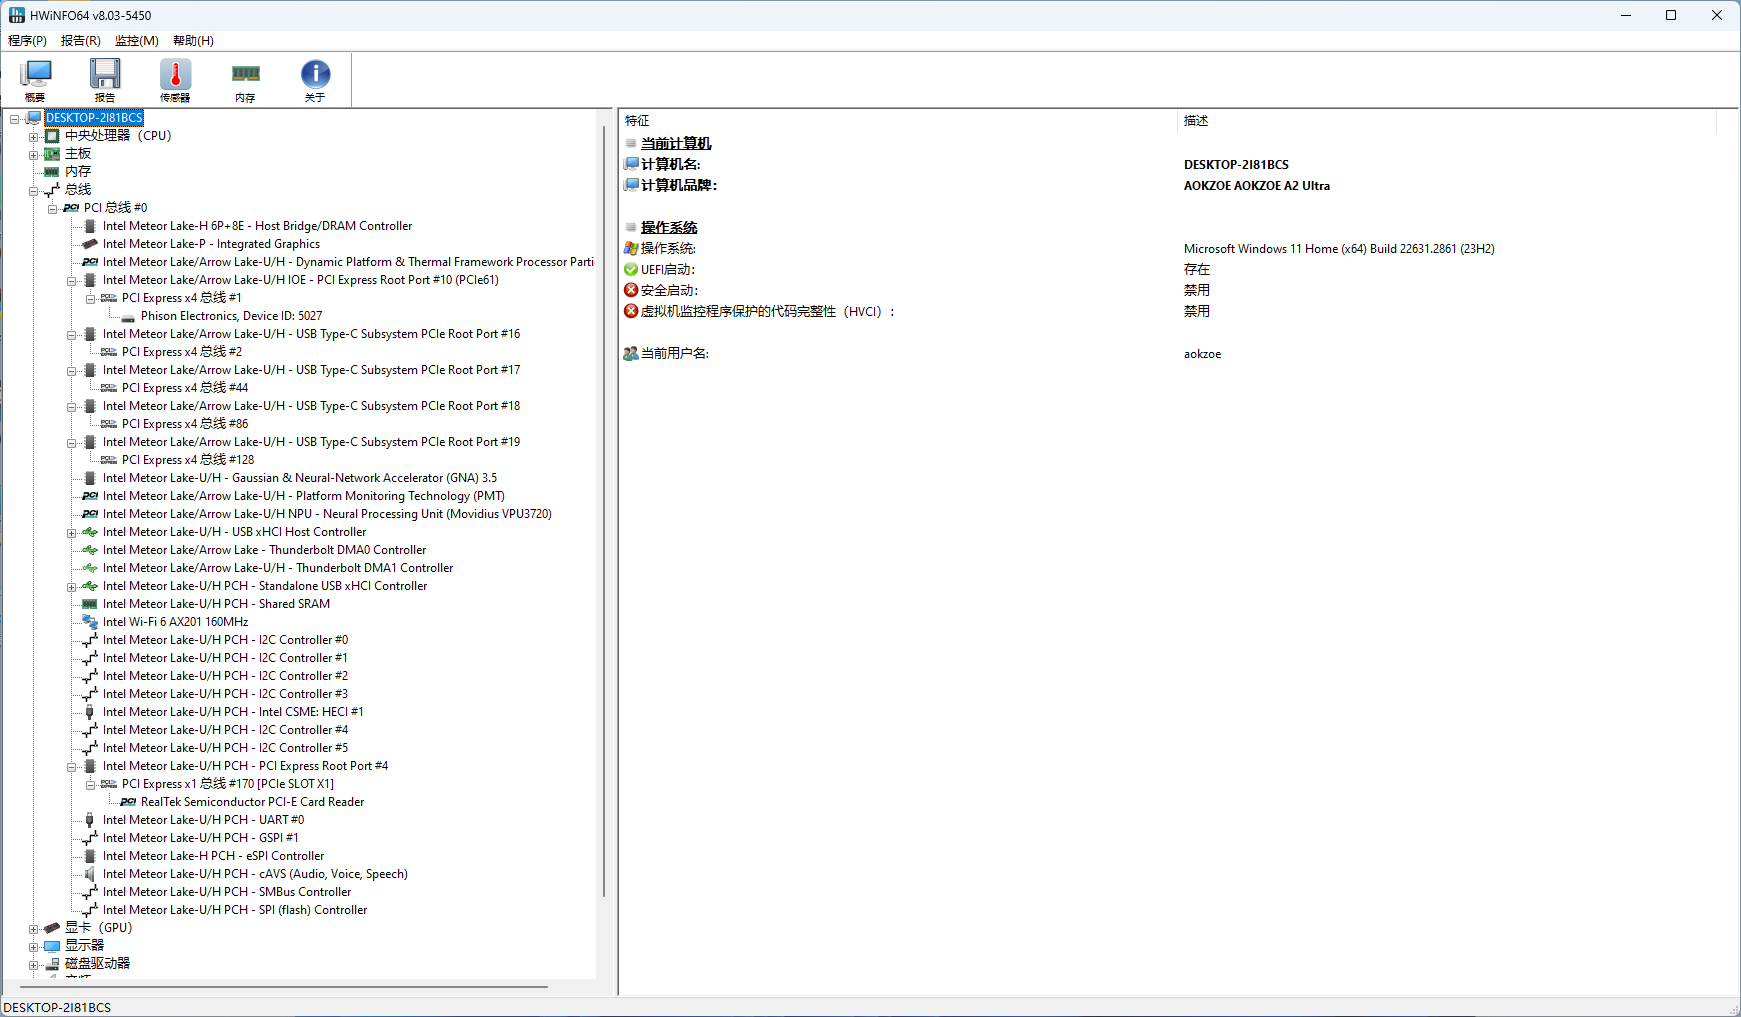Expand the 磁盘驱动器 tree node

pyautogui.click(x=34, y=965)
